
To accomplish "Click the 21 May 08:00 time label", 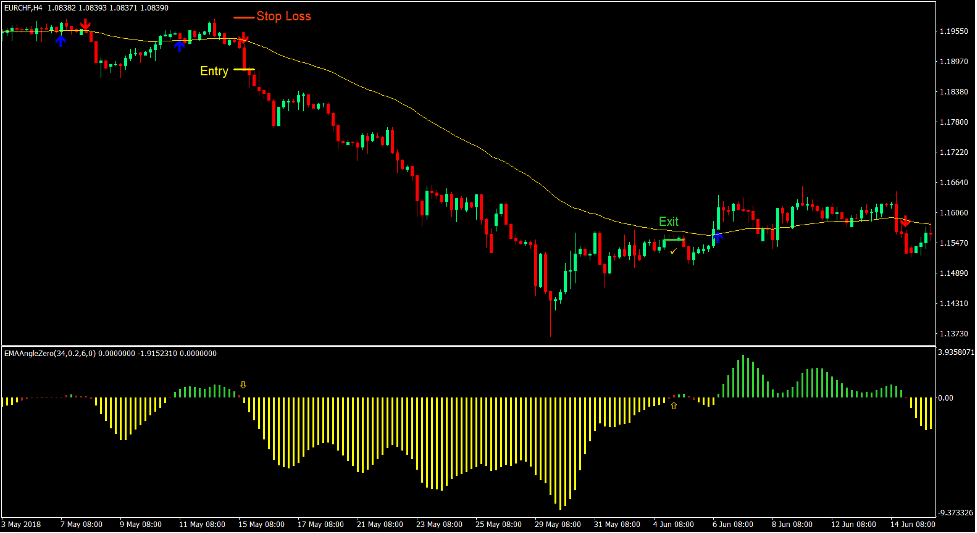I will pyautogui.click(x=379, y=524).
